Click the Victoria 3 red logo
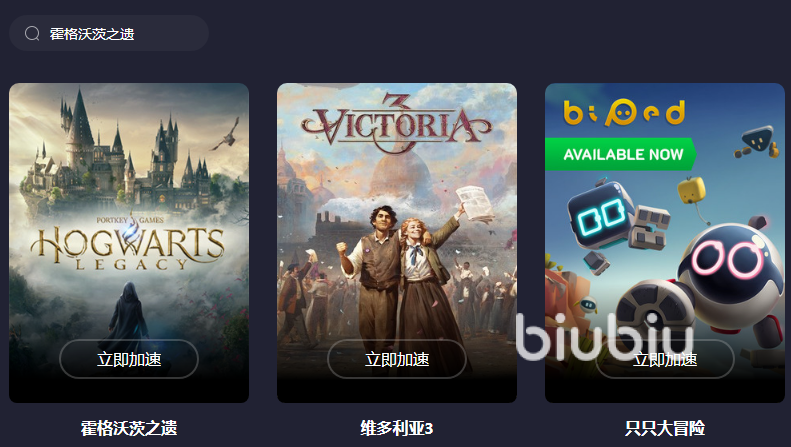The height and width of the screenshot is (447, 791). [396, 123]
